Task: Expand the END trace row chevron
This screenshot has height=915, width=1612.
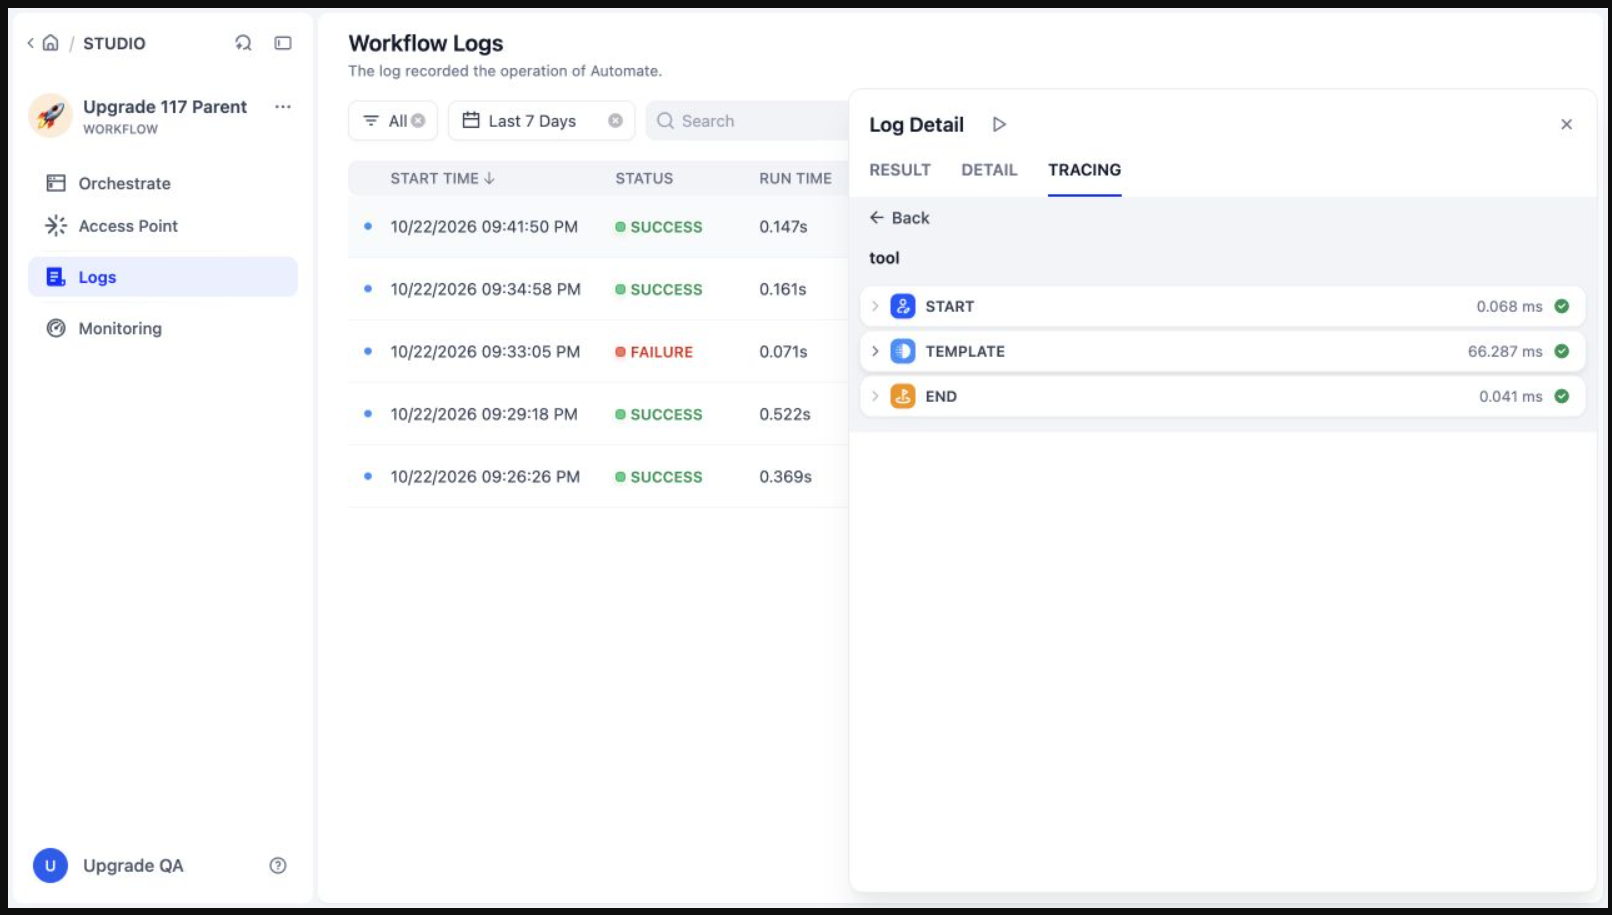Action: 875,396
